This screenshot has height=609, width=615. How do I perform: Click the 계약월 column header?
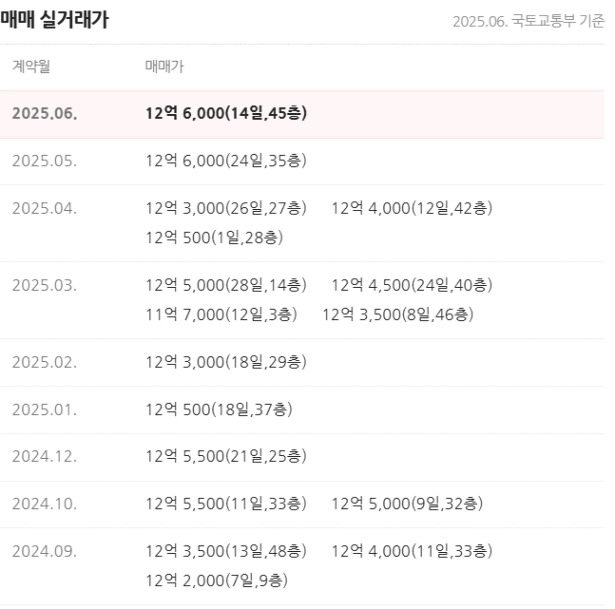pyautogui.click(x=31, y=66)
